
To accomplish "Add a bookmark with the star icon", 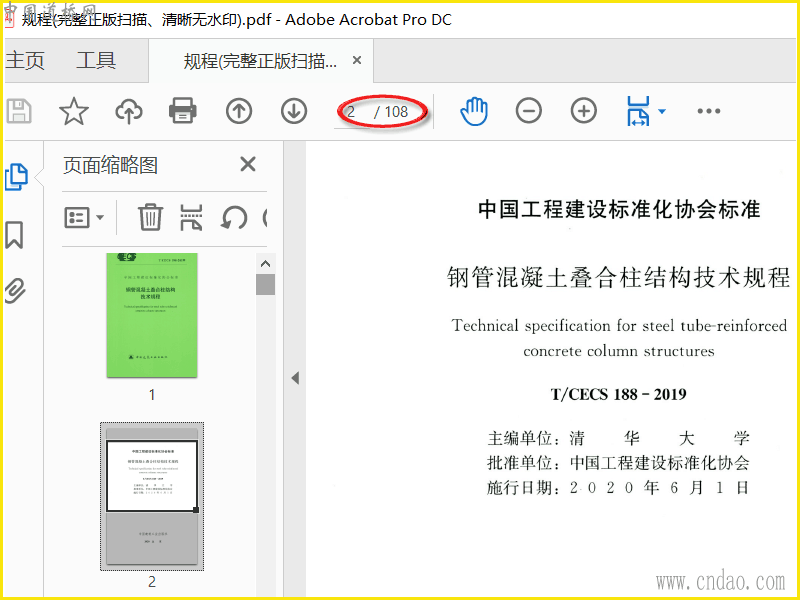I will pyautogui.click(x=74, y=111).
